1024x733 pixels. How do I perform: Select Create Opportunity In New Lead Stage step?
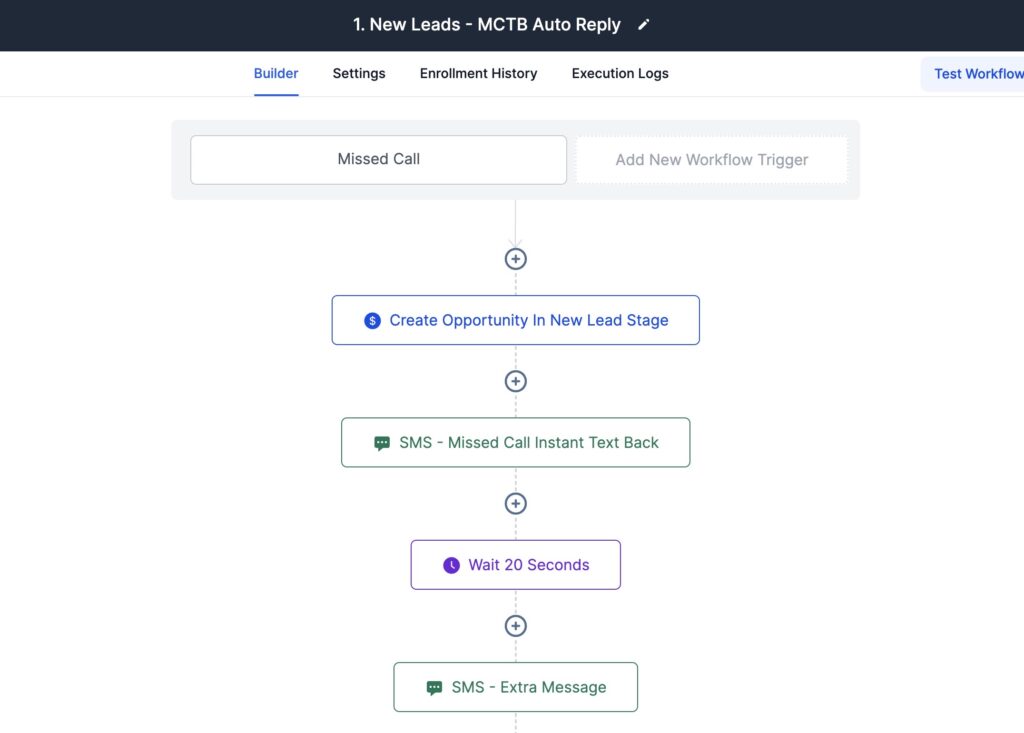(528, 321)
